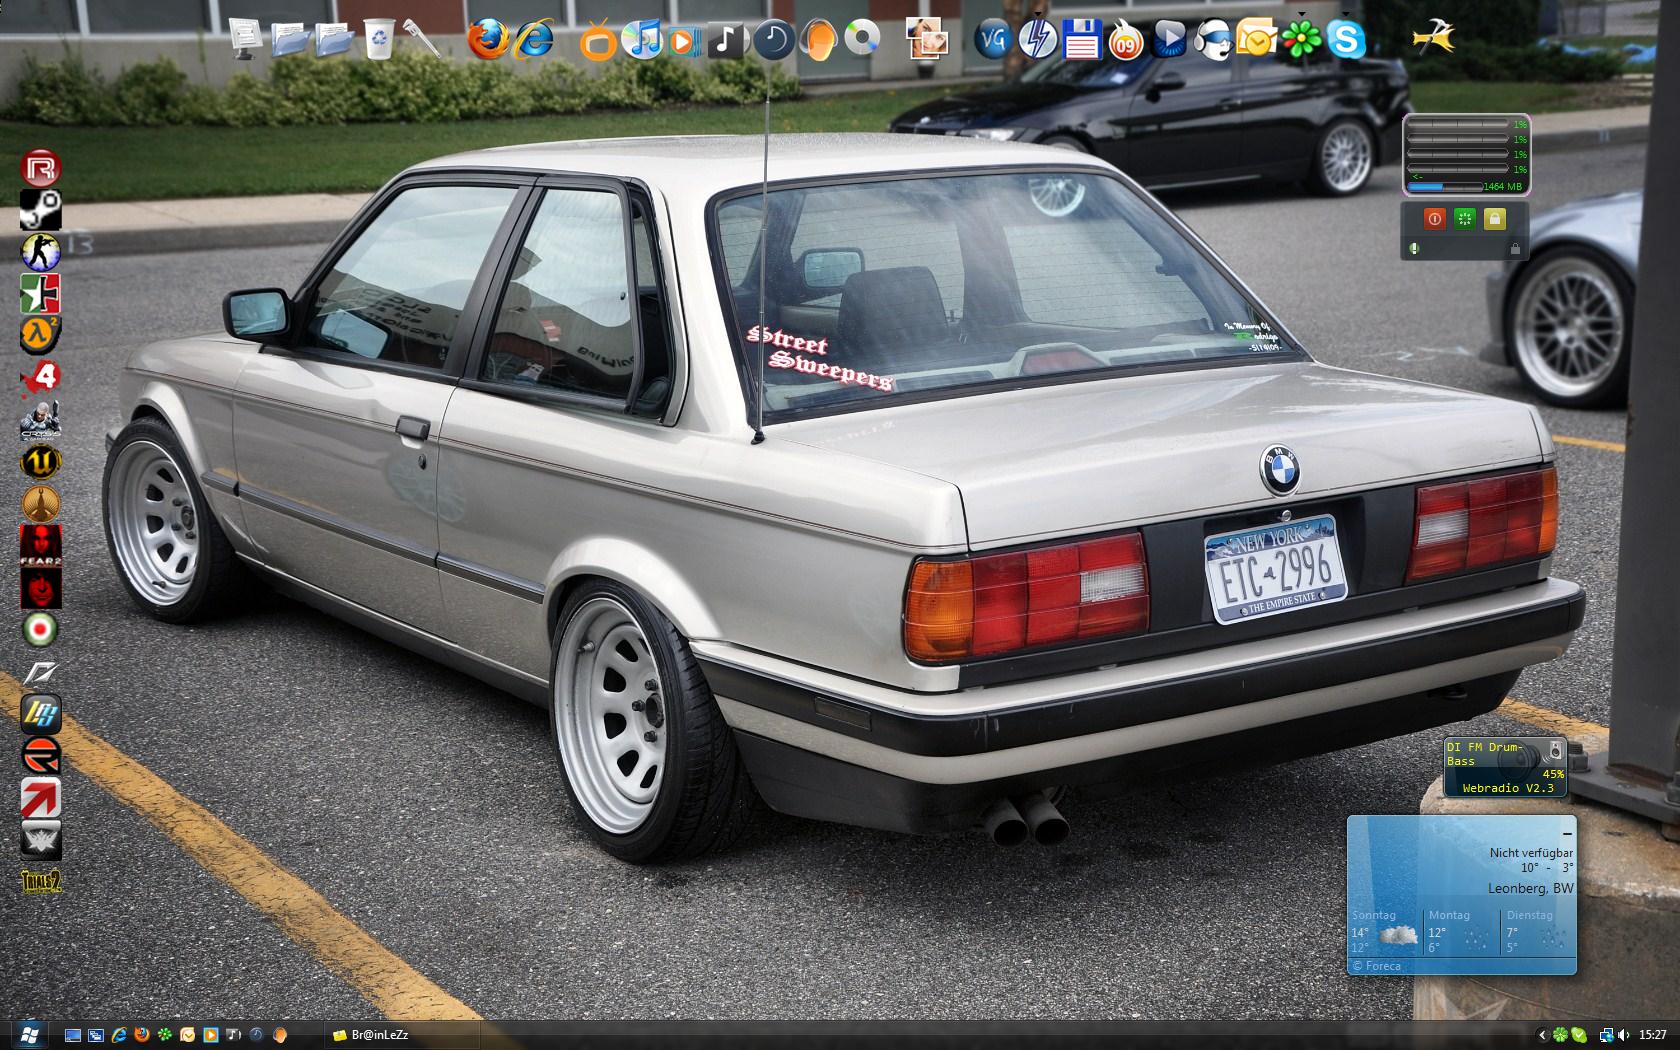This screenshot has width=1680, height=1050.
Task: Launch the ICQ flower from the top dock
Action: point(1301,38)
